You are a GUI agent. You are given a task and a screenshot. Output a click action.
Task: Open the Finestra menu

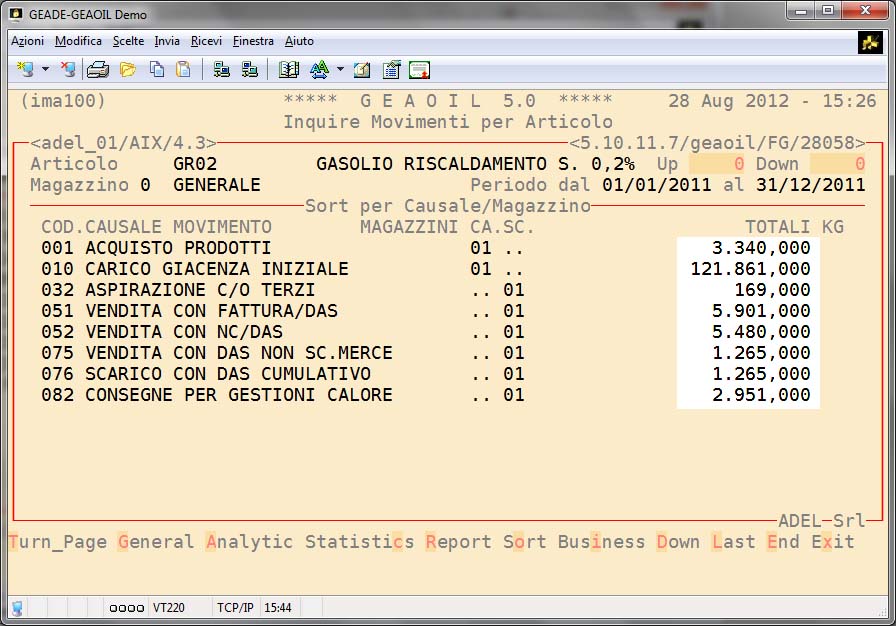click(x=253, y=41)
